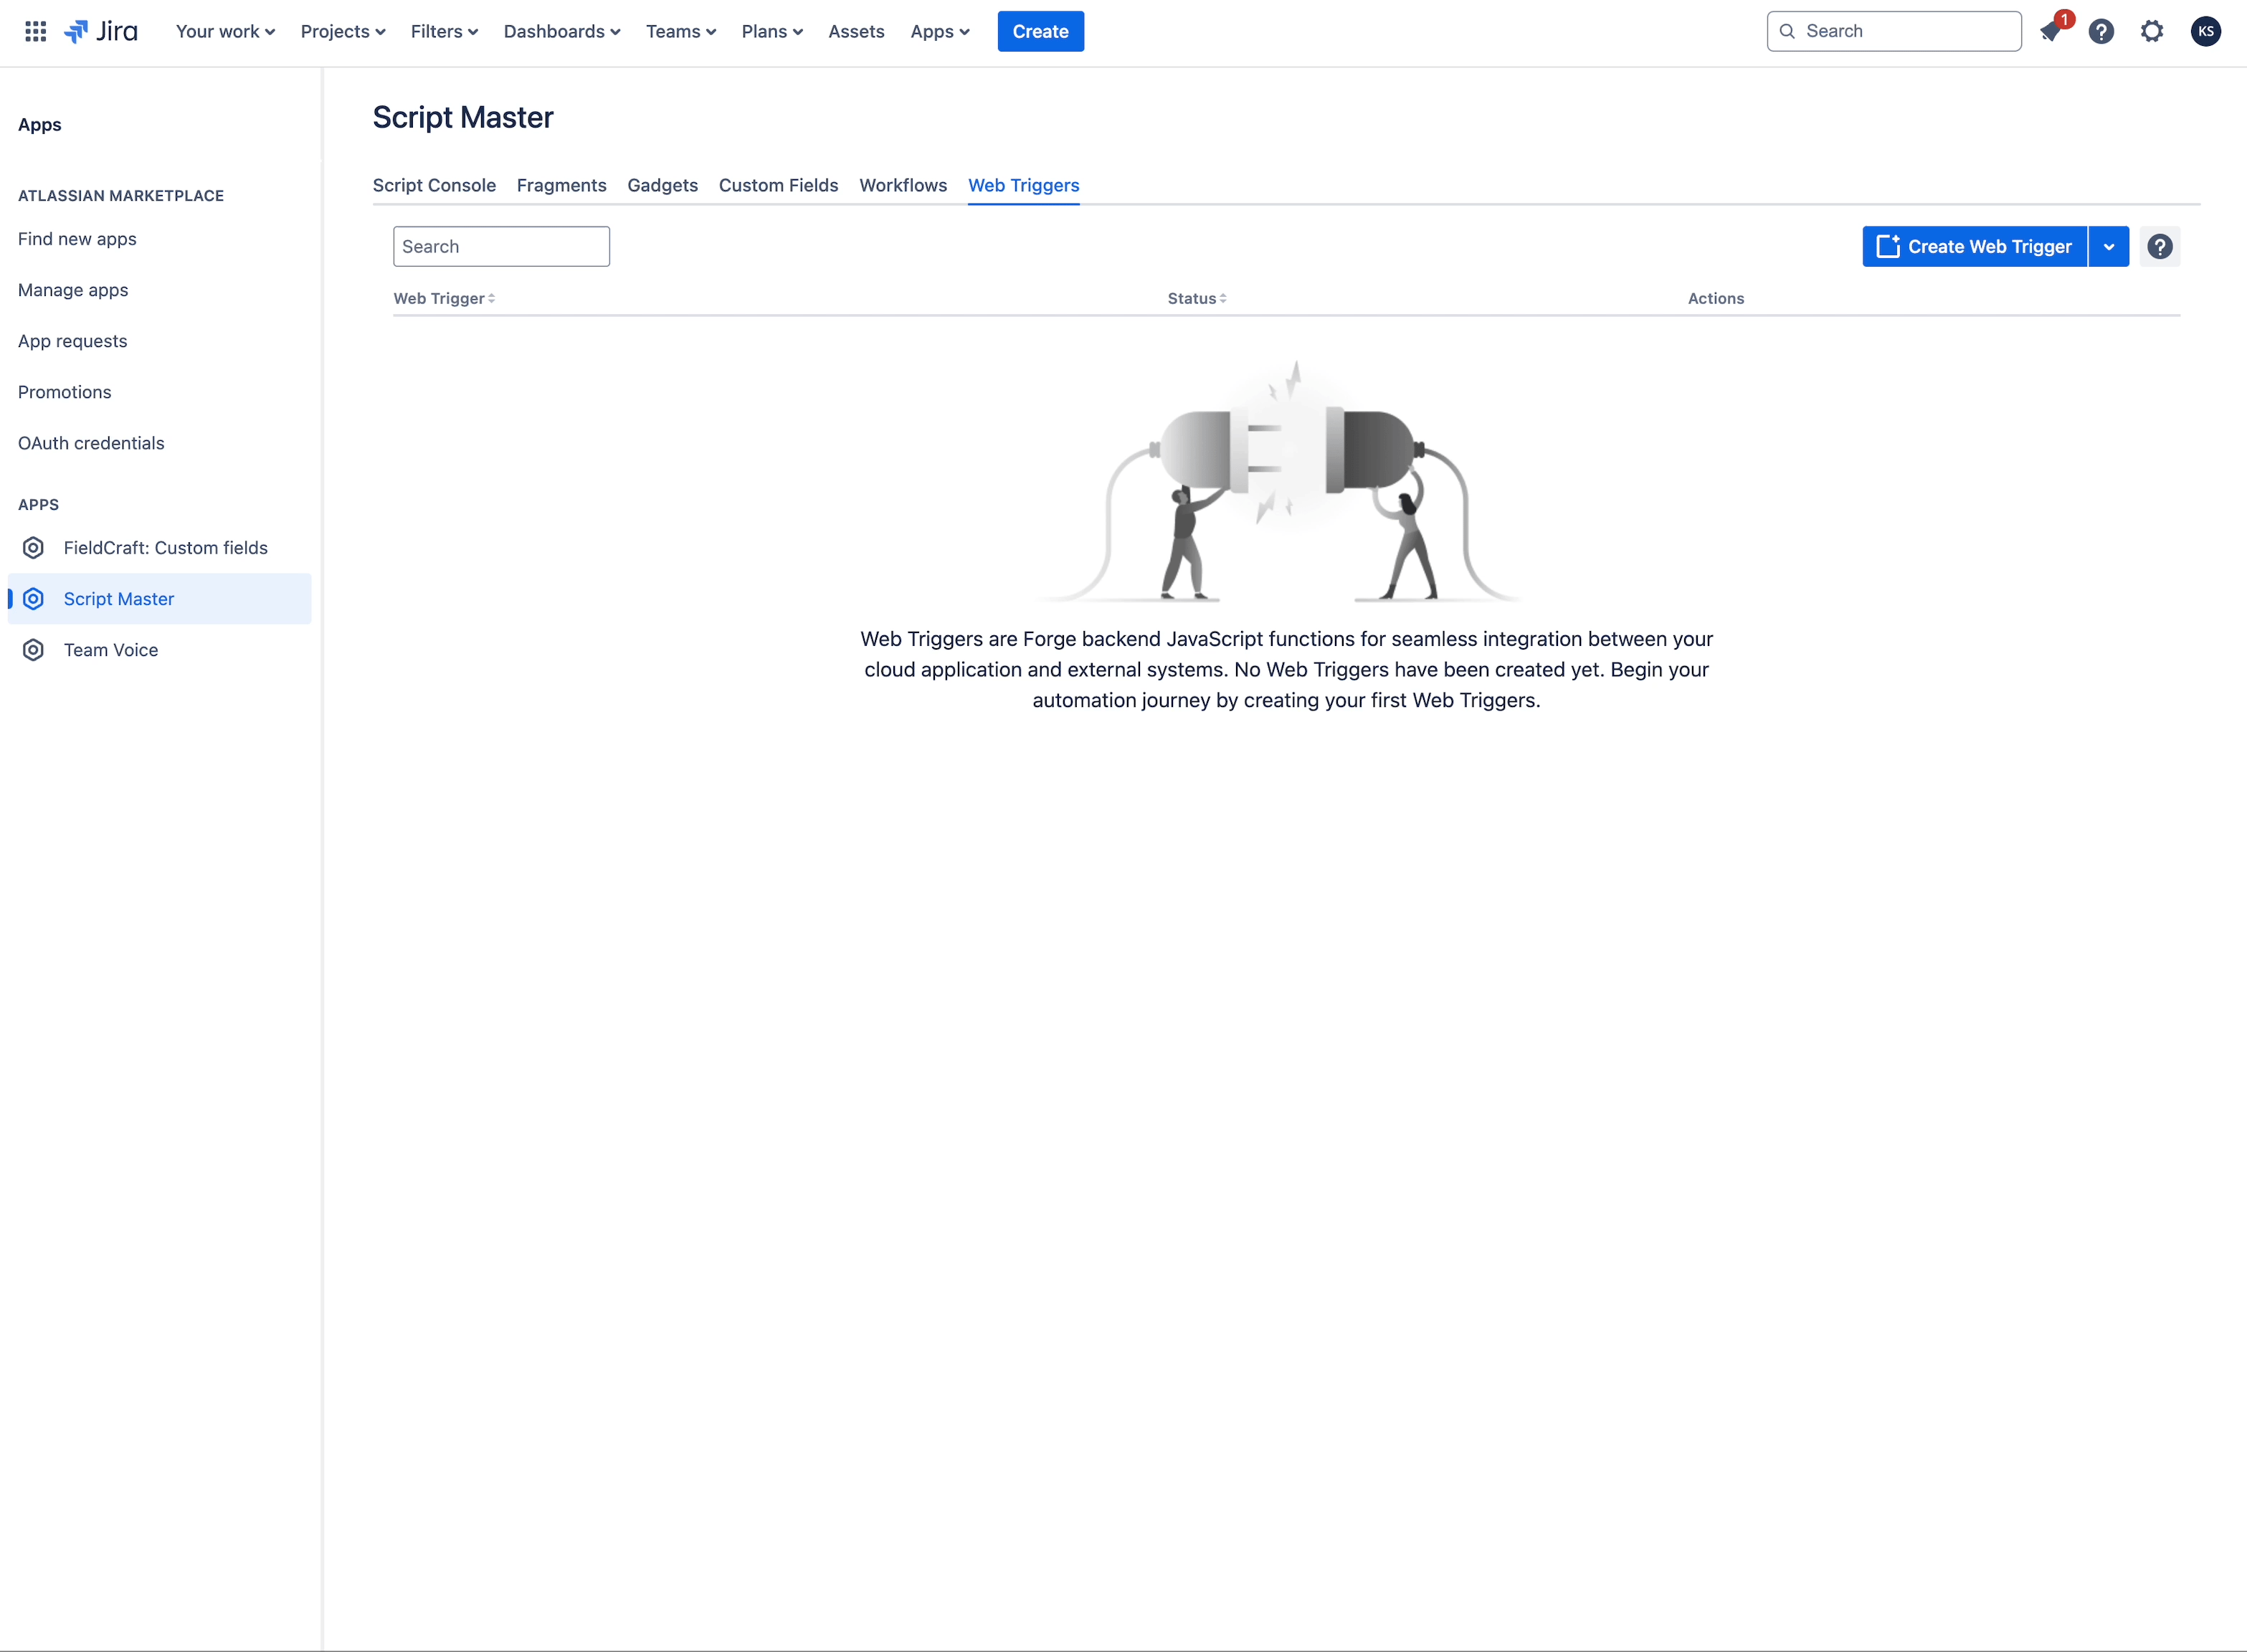Screen dimensions: 2247x1652
Task: Click the Create Web Trigger button
Action: [1974, 246]
